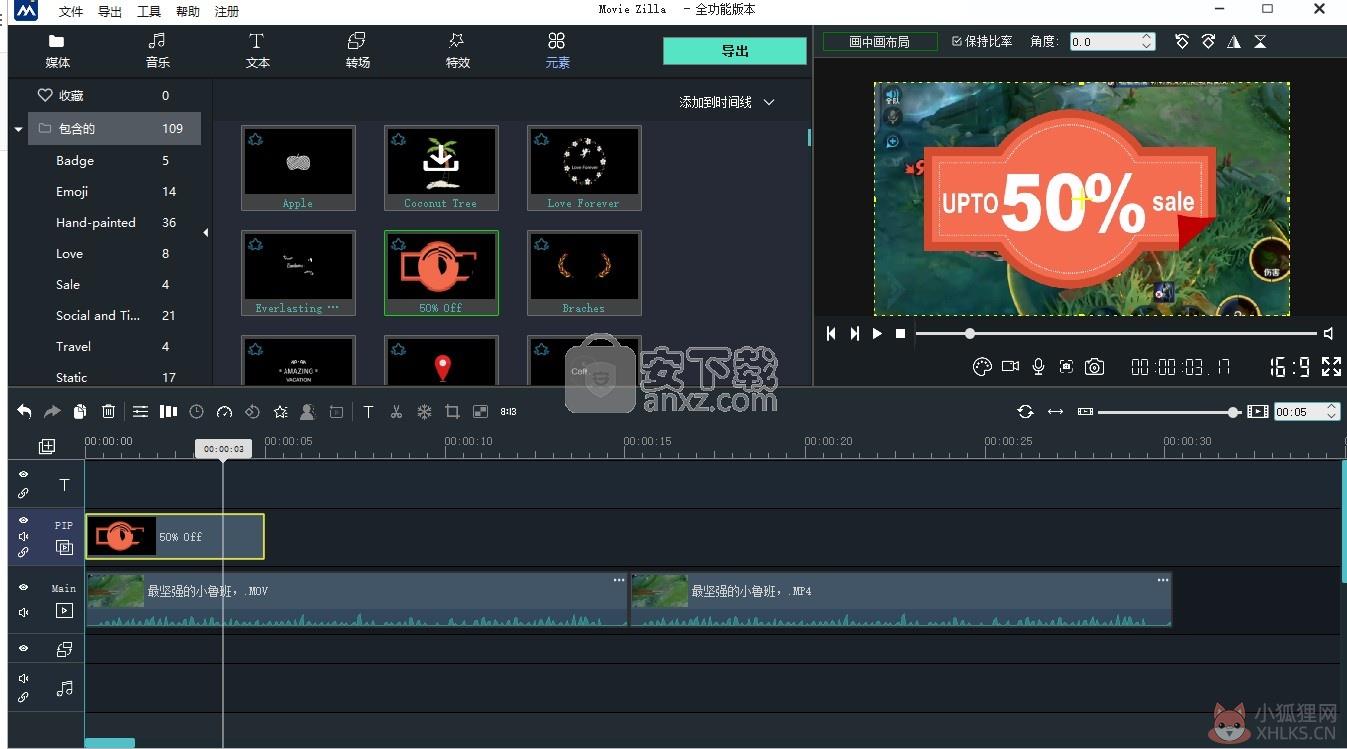The image size is (1347, 749).
Task: Record voiceover with microphone icon
Action: pyautogui.click(x=1038, y=367)
